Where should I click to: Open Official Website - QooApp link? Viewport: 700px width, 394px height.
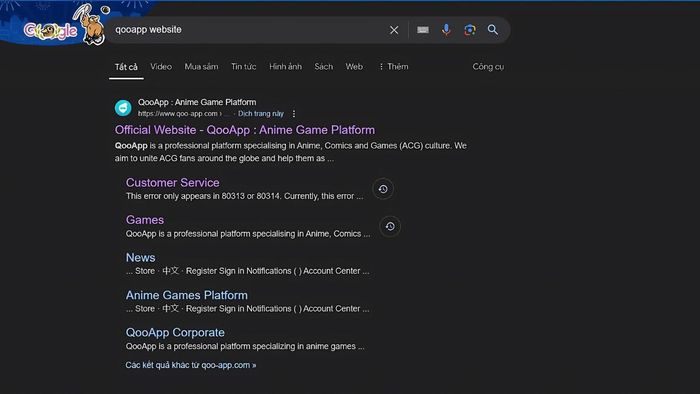[x=245, y=130]
